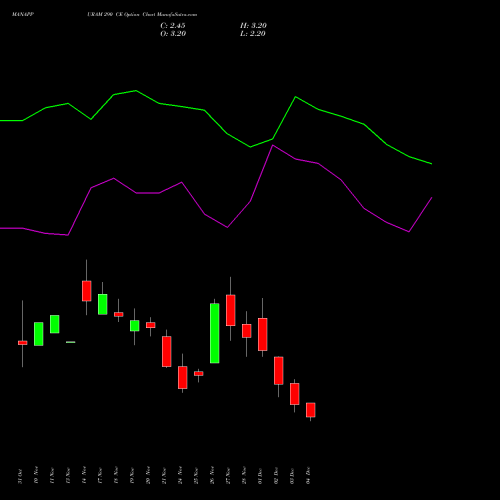
Task: Select the '10 Nov' date label
Action: tap(36, 475)
